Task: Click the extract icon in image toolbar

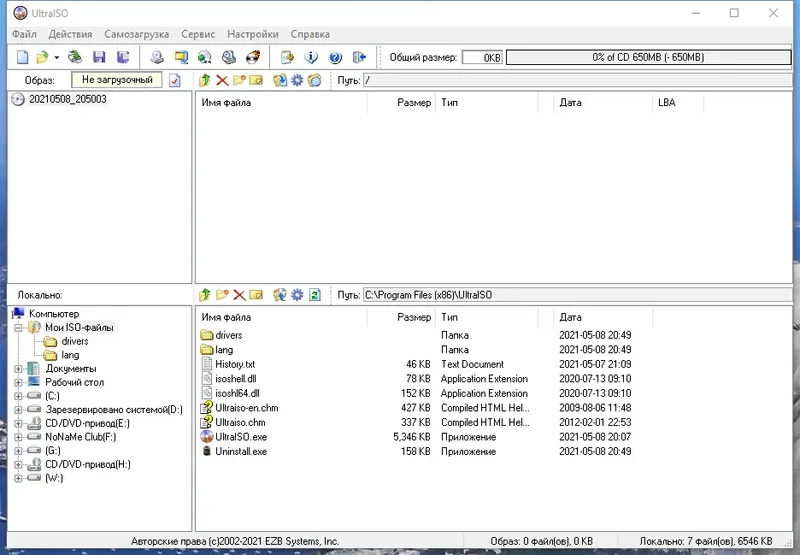Action: coord(280,80)
